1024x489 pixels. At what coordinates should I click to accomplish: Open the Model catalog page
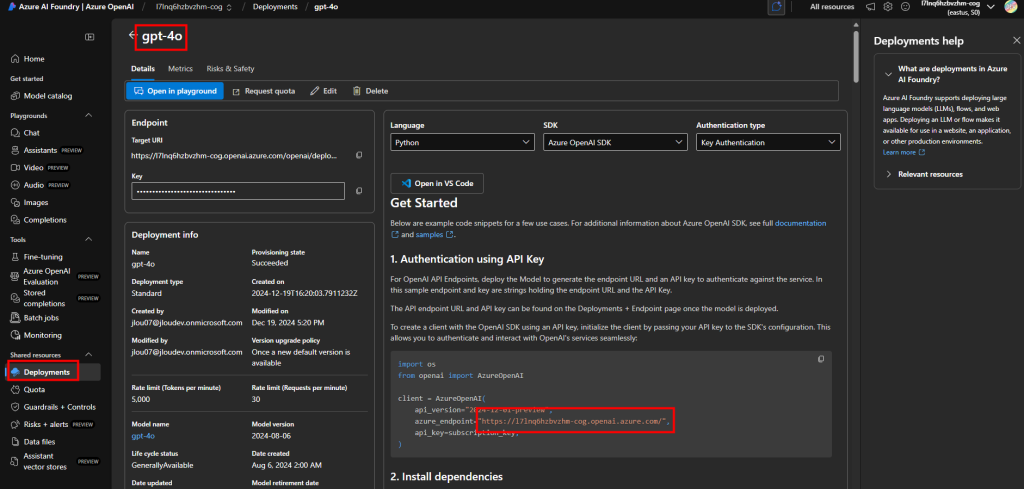click(x=42, y=96)
